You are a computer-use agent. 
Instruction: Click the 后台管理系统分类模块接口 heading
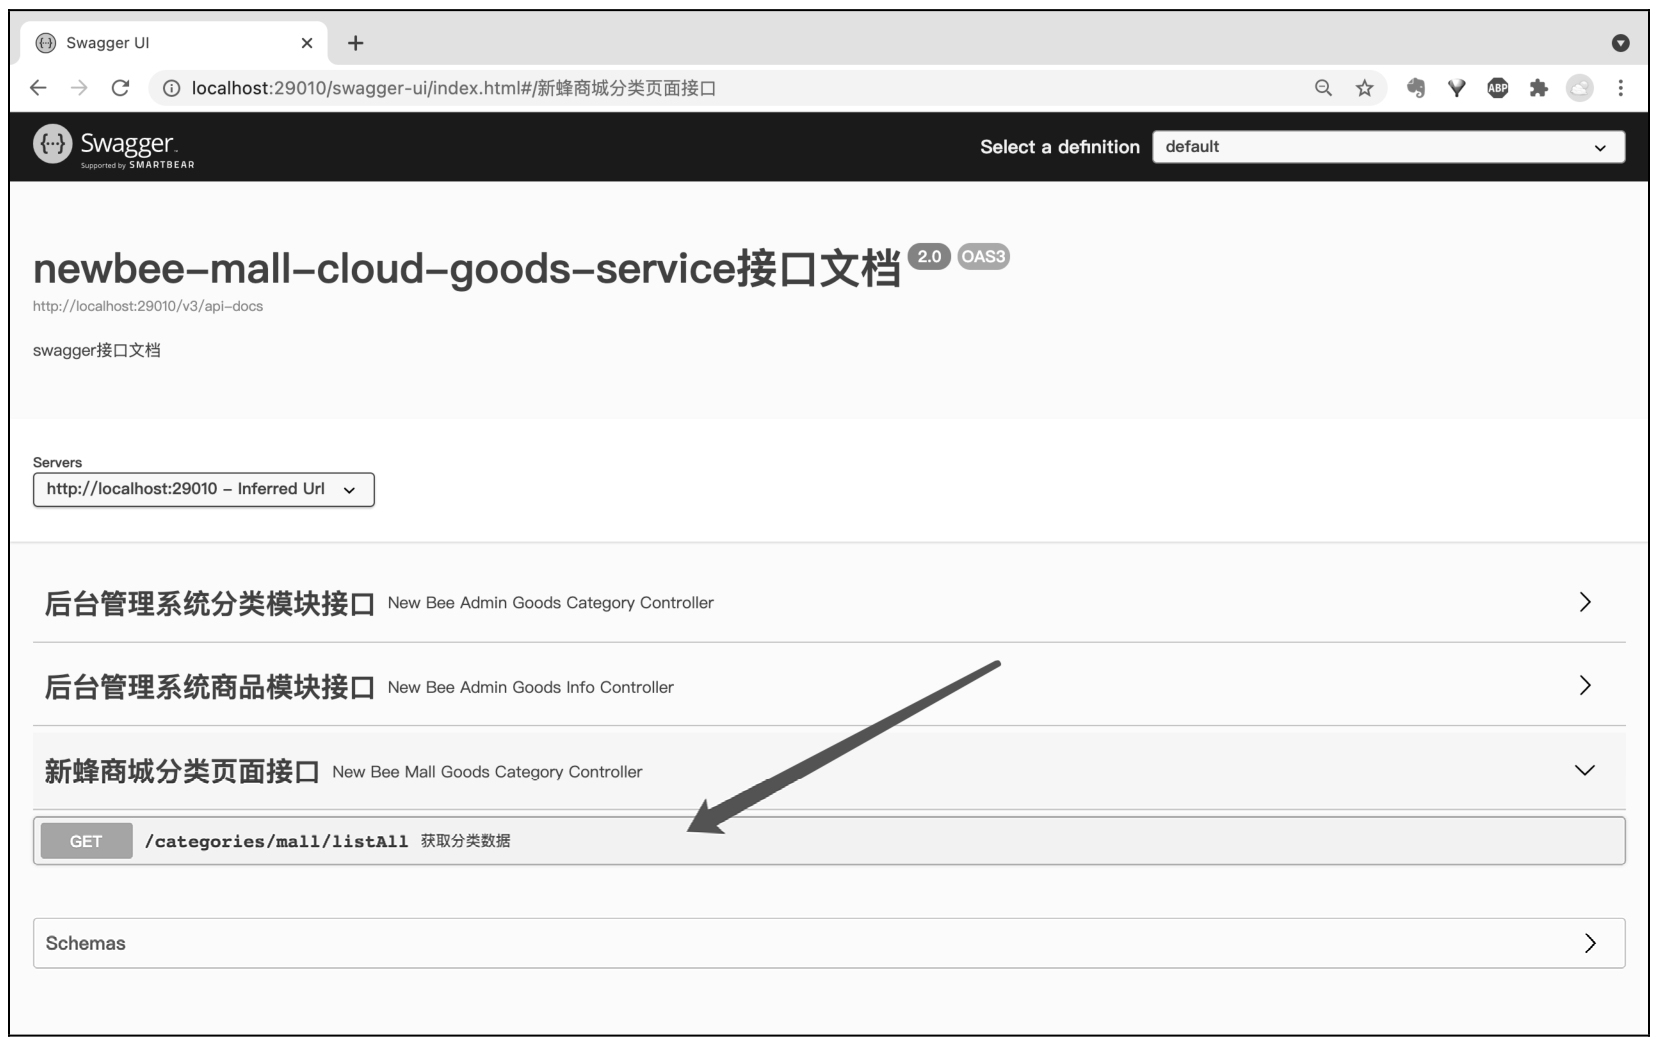click(209, 604)
